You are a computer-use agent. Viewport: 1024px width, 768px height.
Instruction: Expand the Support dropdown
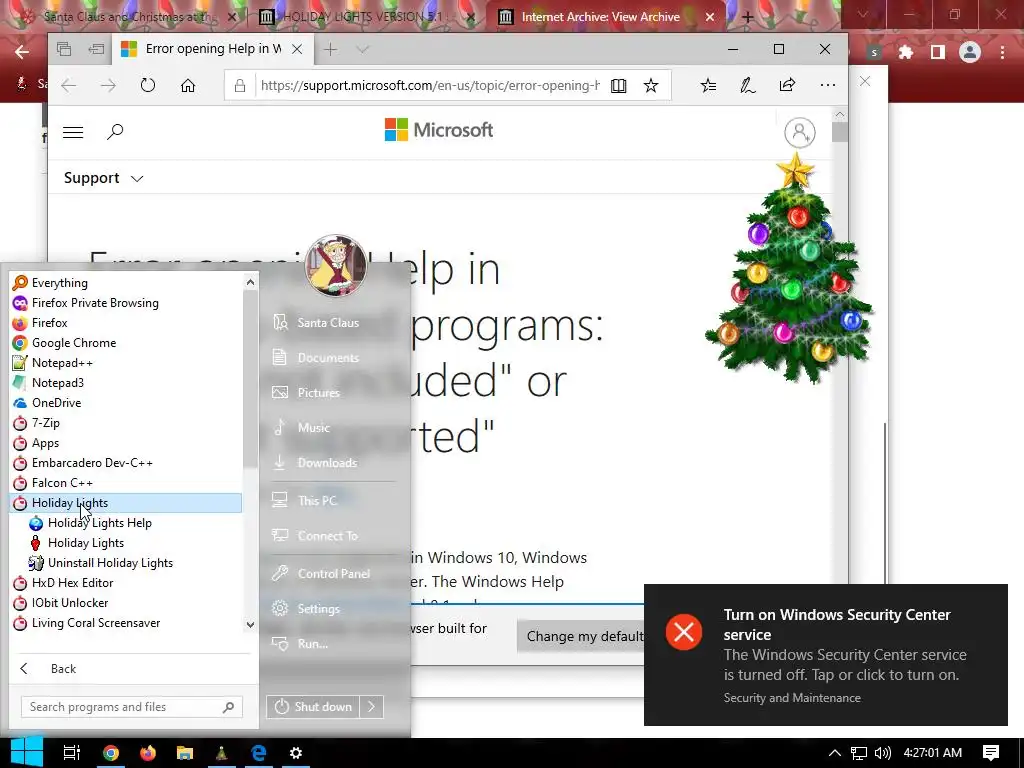tap(103, 178)
